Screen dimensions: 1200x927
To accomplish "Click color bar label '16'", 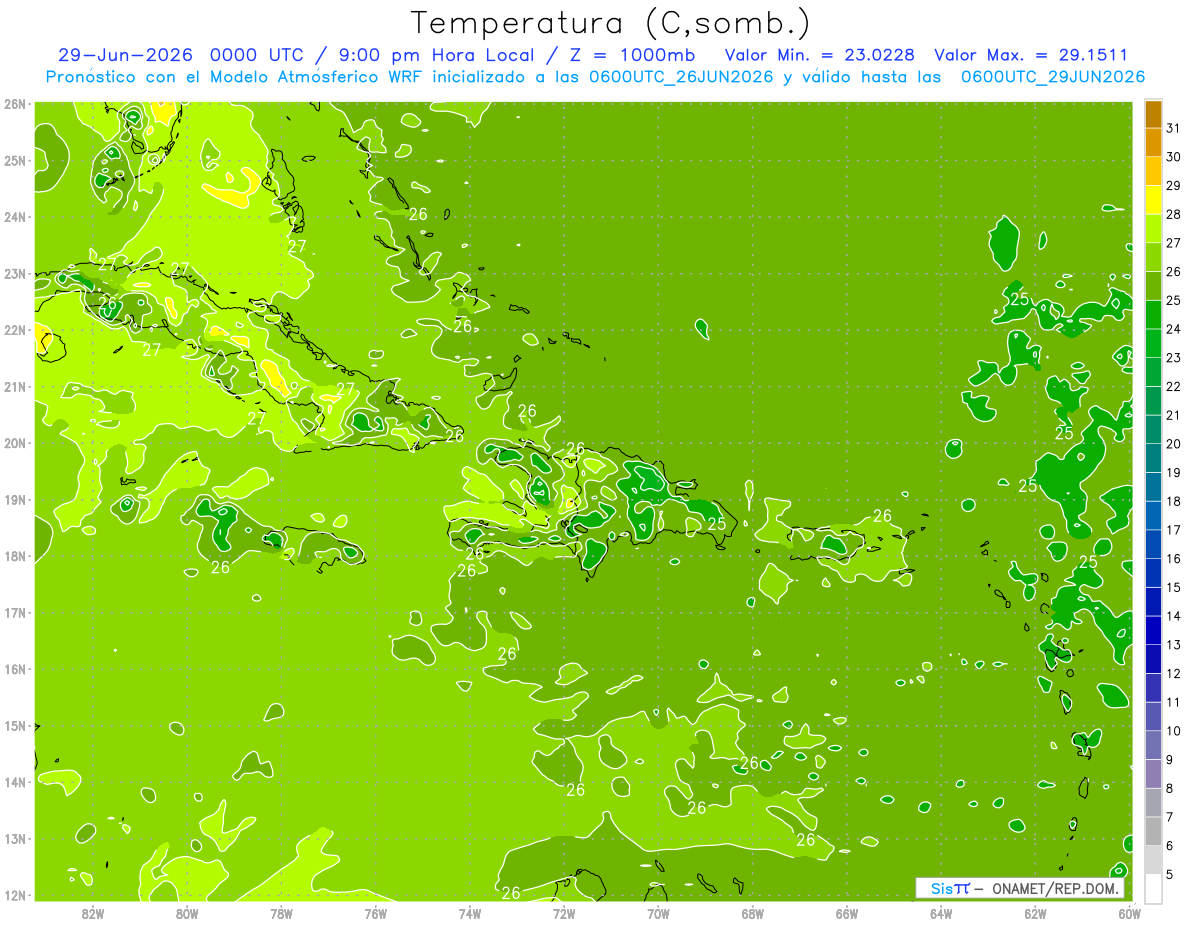I will [x=1174, y=558].
